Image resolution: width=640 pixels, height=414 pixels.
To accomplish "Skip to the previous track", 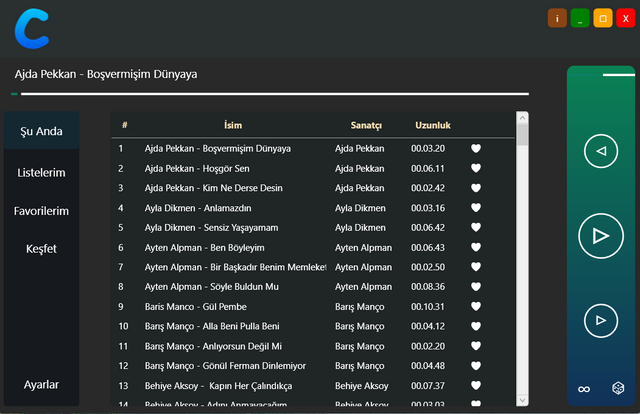I will coord(600,151).
